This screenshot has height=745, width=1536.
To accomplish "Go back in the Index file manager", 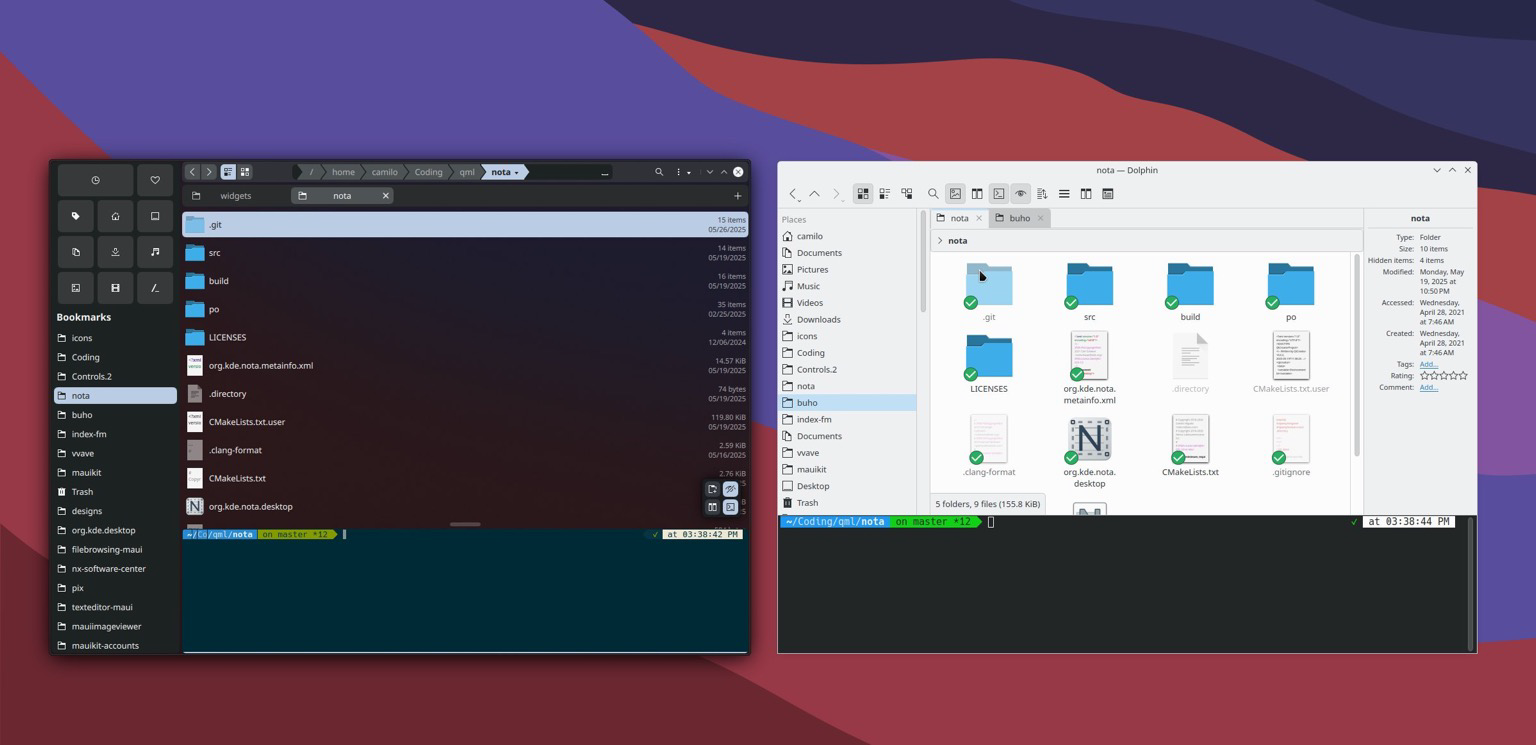I will [192, 172].
